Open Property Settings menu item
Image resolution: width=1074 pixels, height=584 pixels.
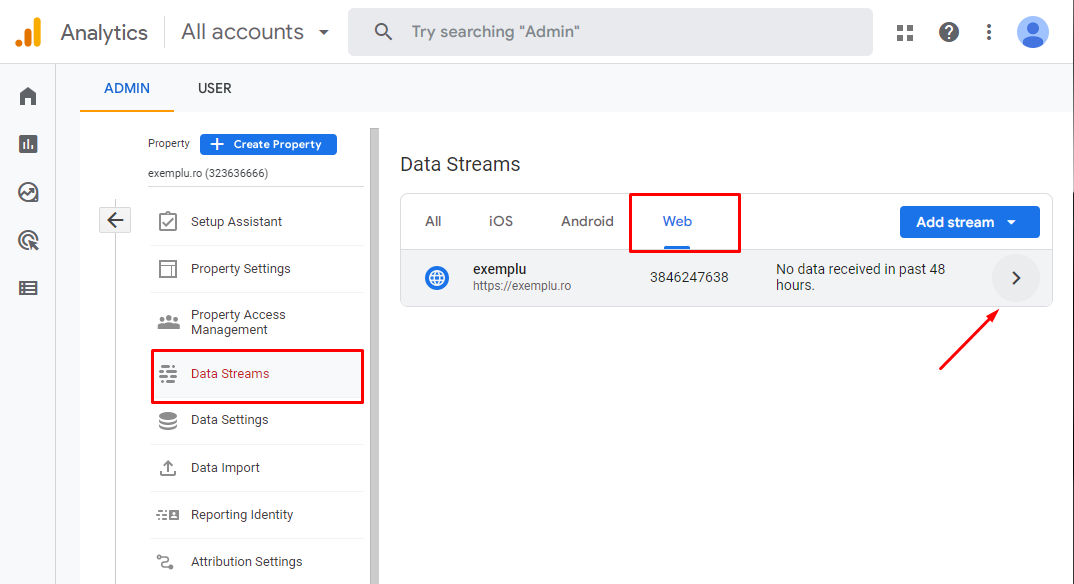pos(240,268)
